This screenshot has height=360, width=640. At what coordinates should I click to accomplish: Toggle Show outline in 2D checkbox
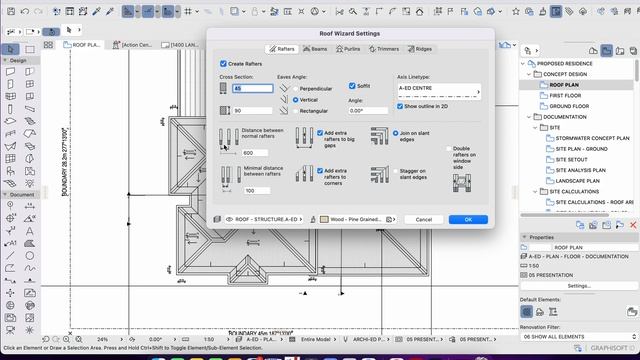pos(400,106)
